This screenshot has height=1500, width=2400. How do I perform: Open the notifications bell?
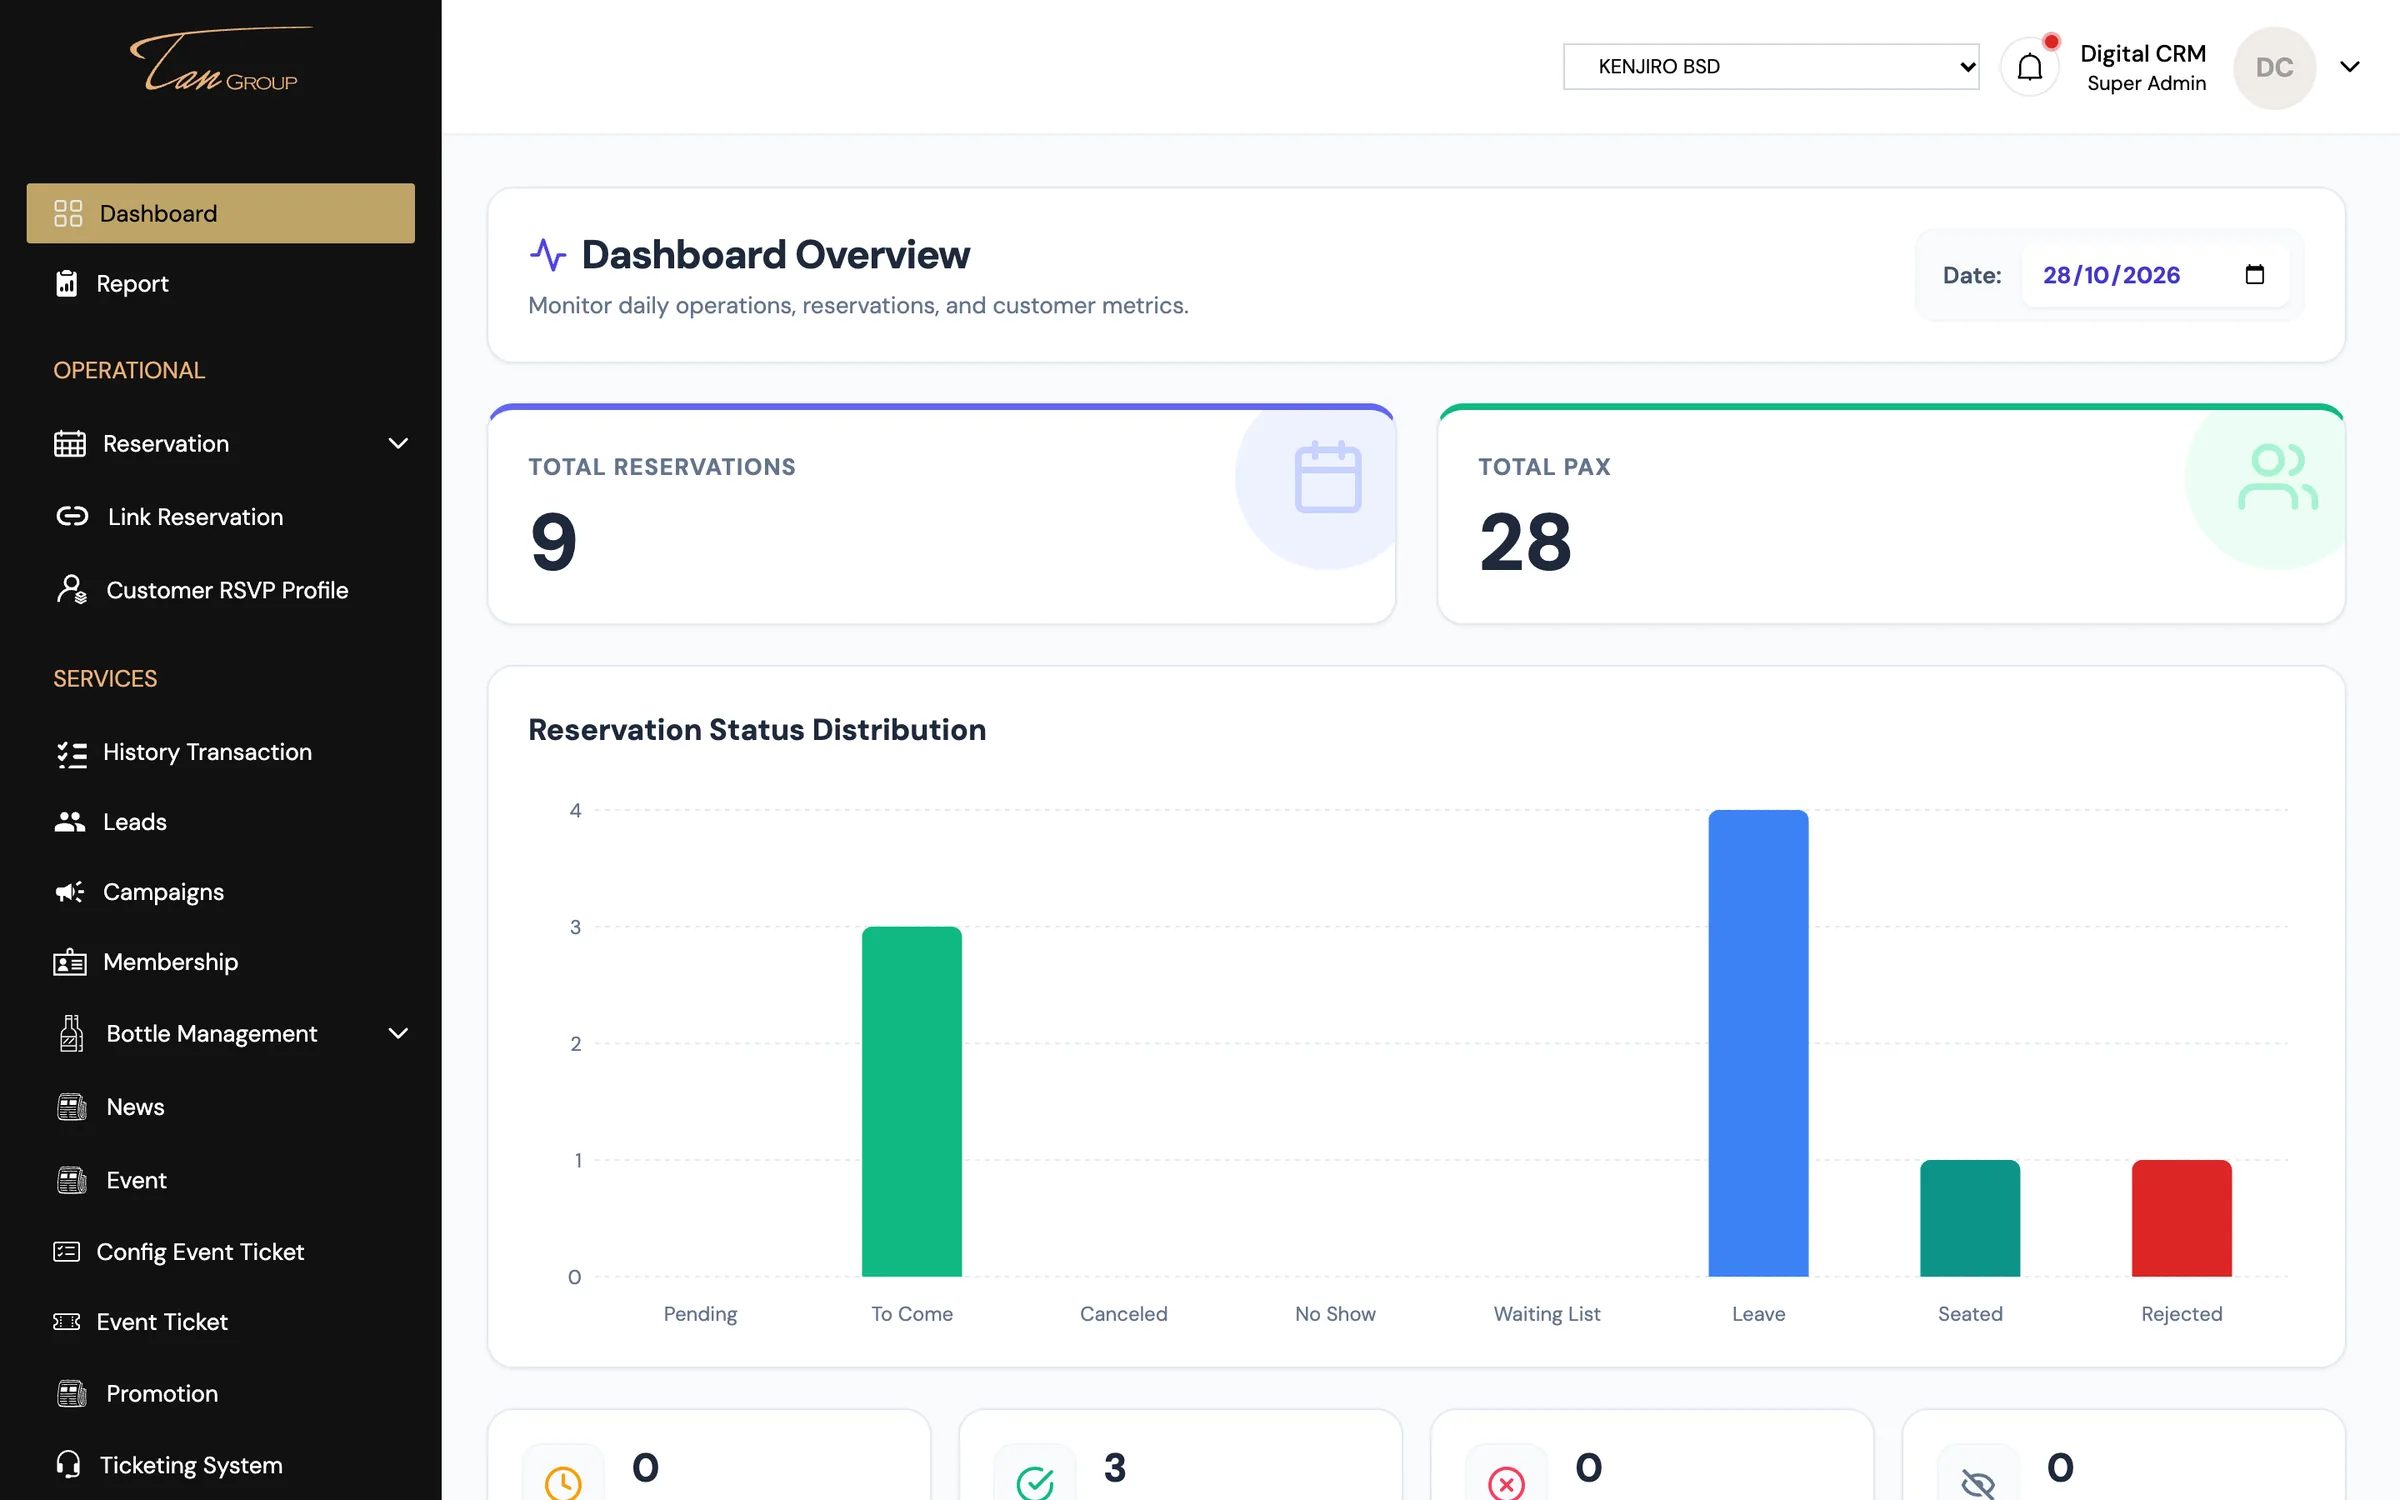point(2029,67)
